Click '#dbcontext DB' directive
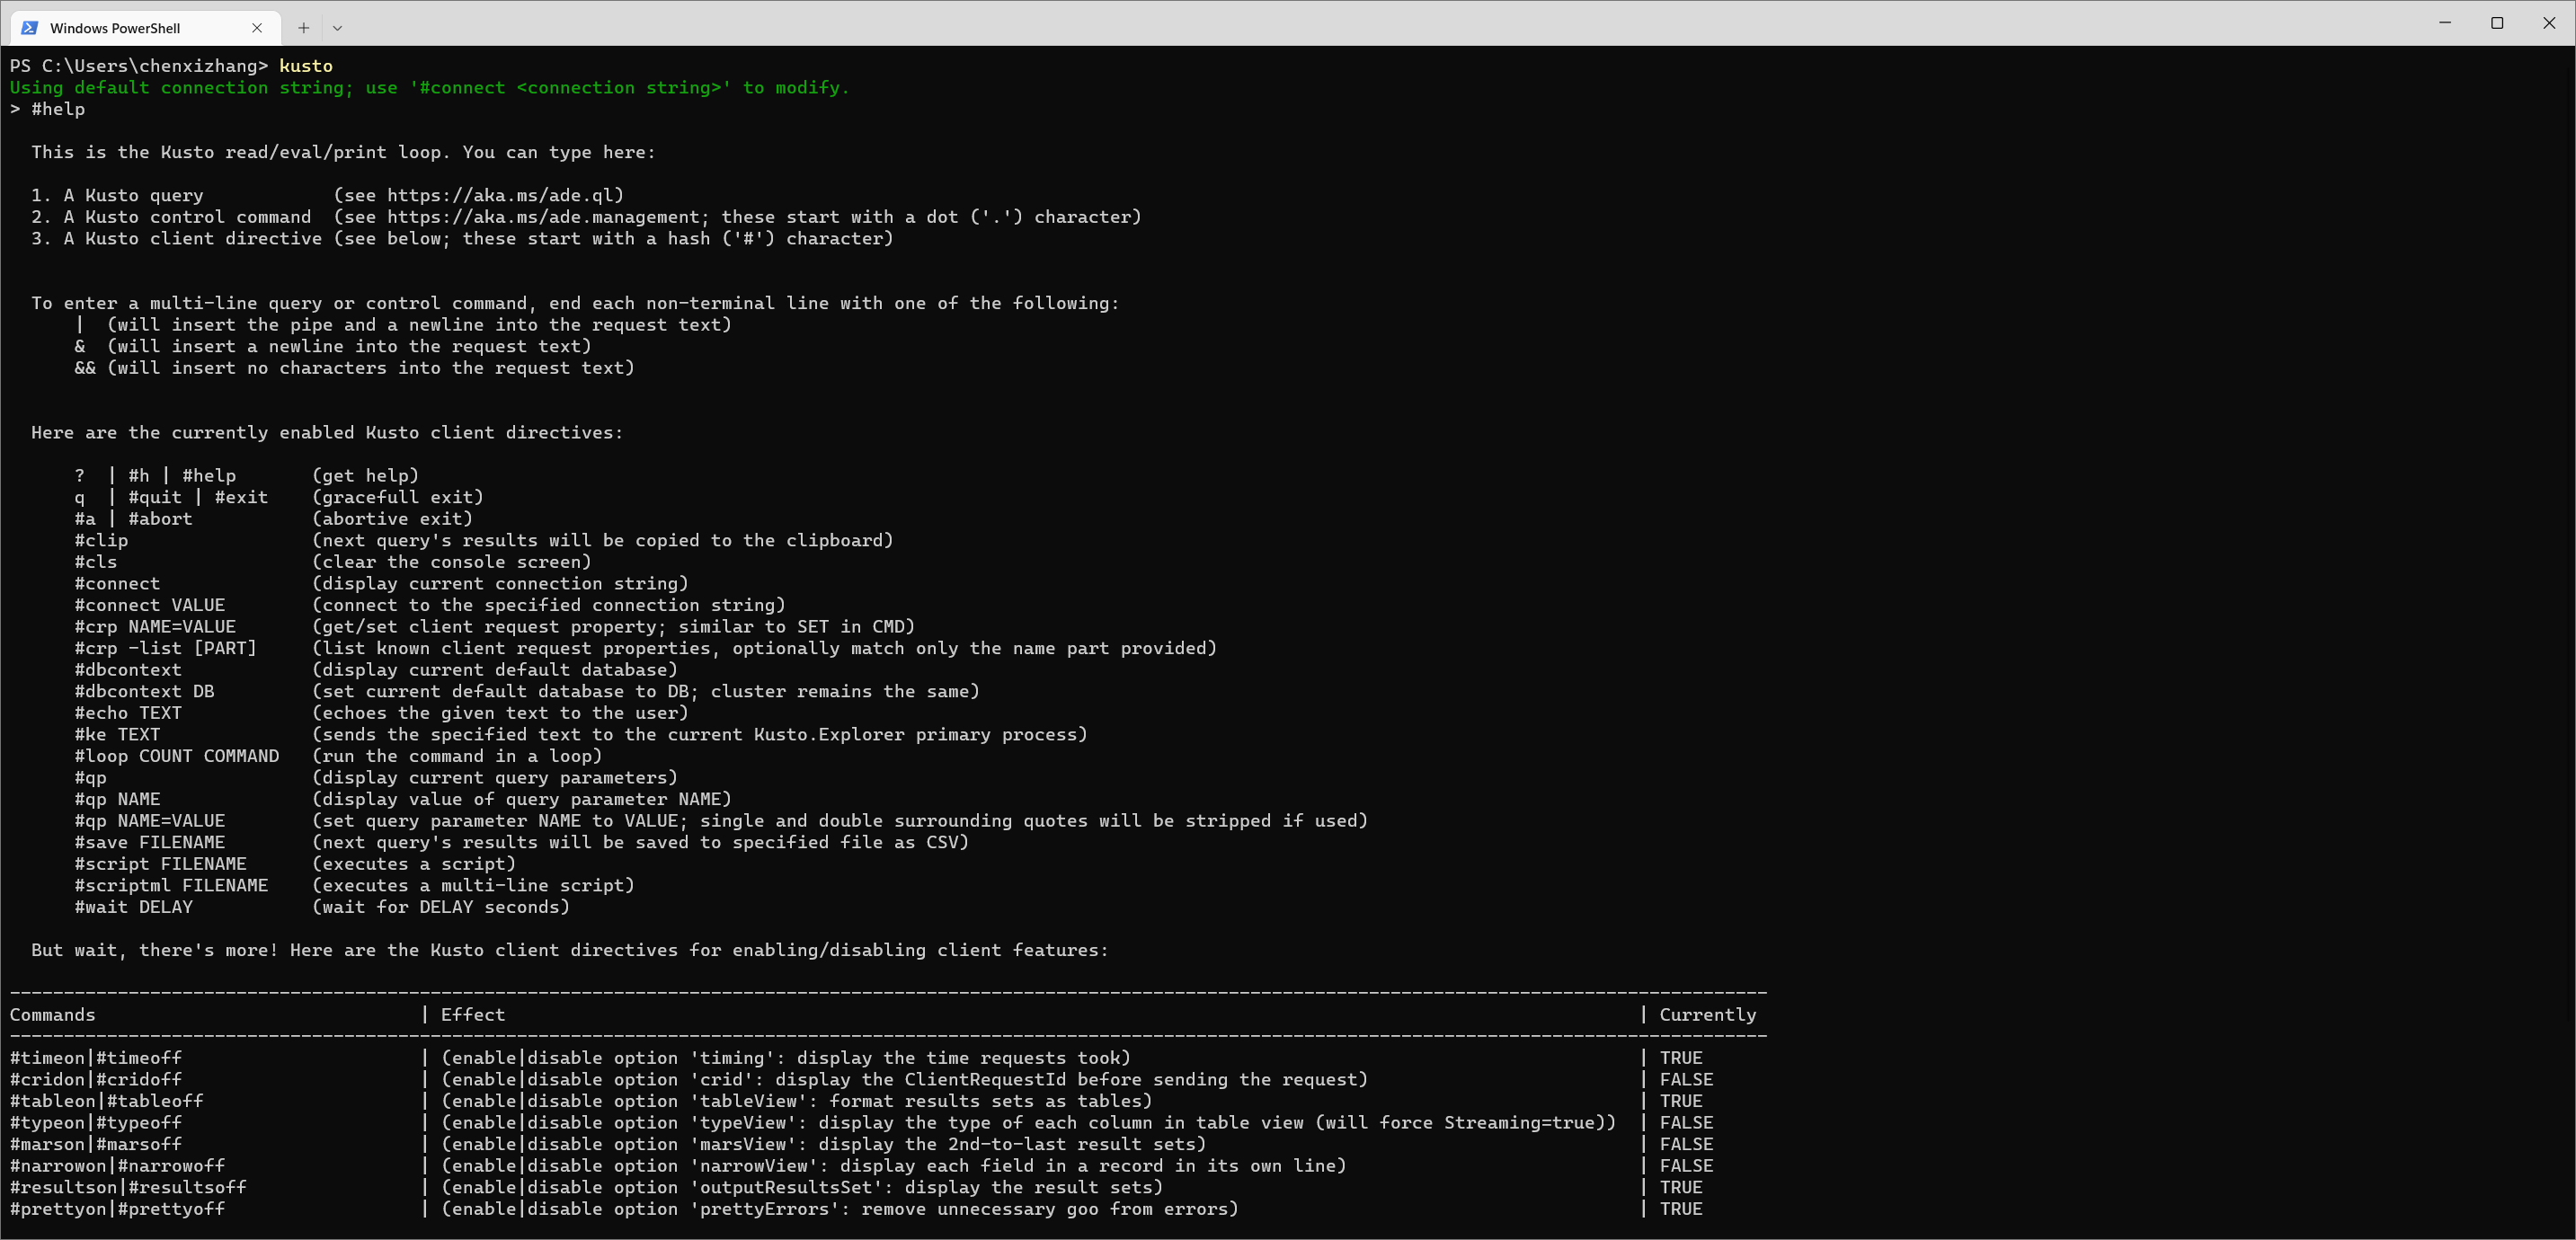This screenshot has width=2576, height=1240. tap(144, 691)
